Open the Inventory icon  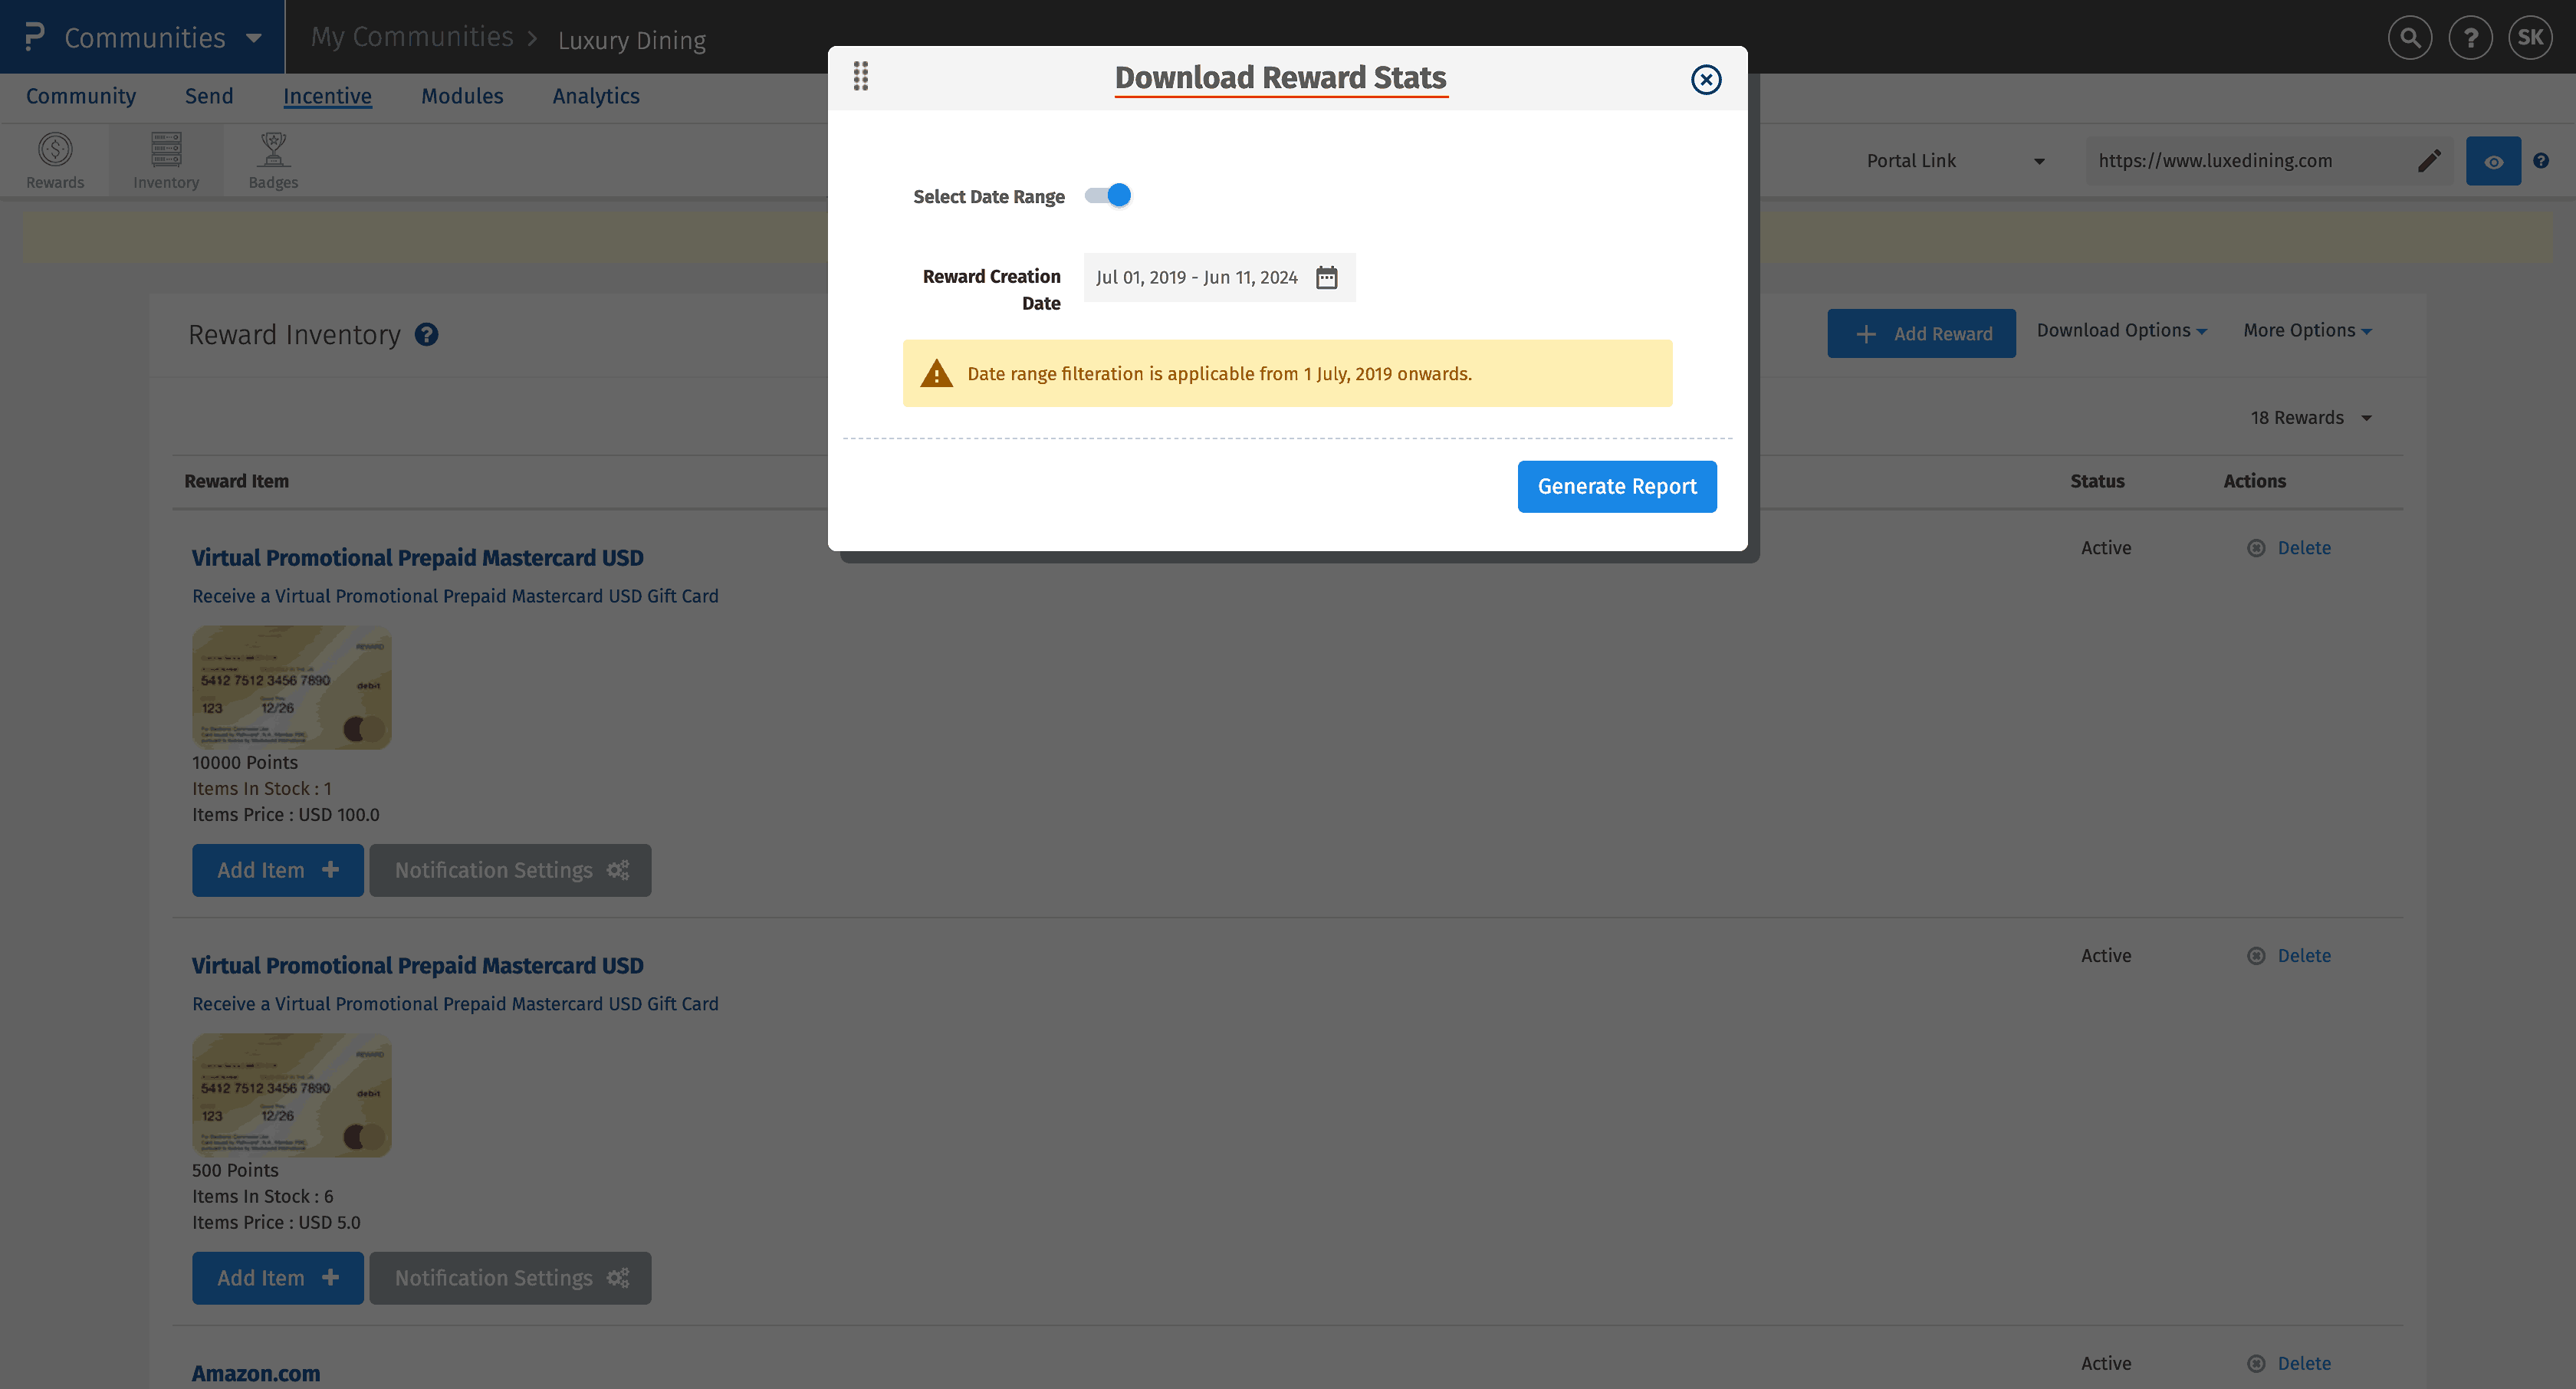coord(166,159)
